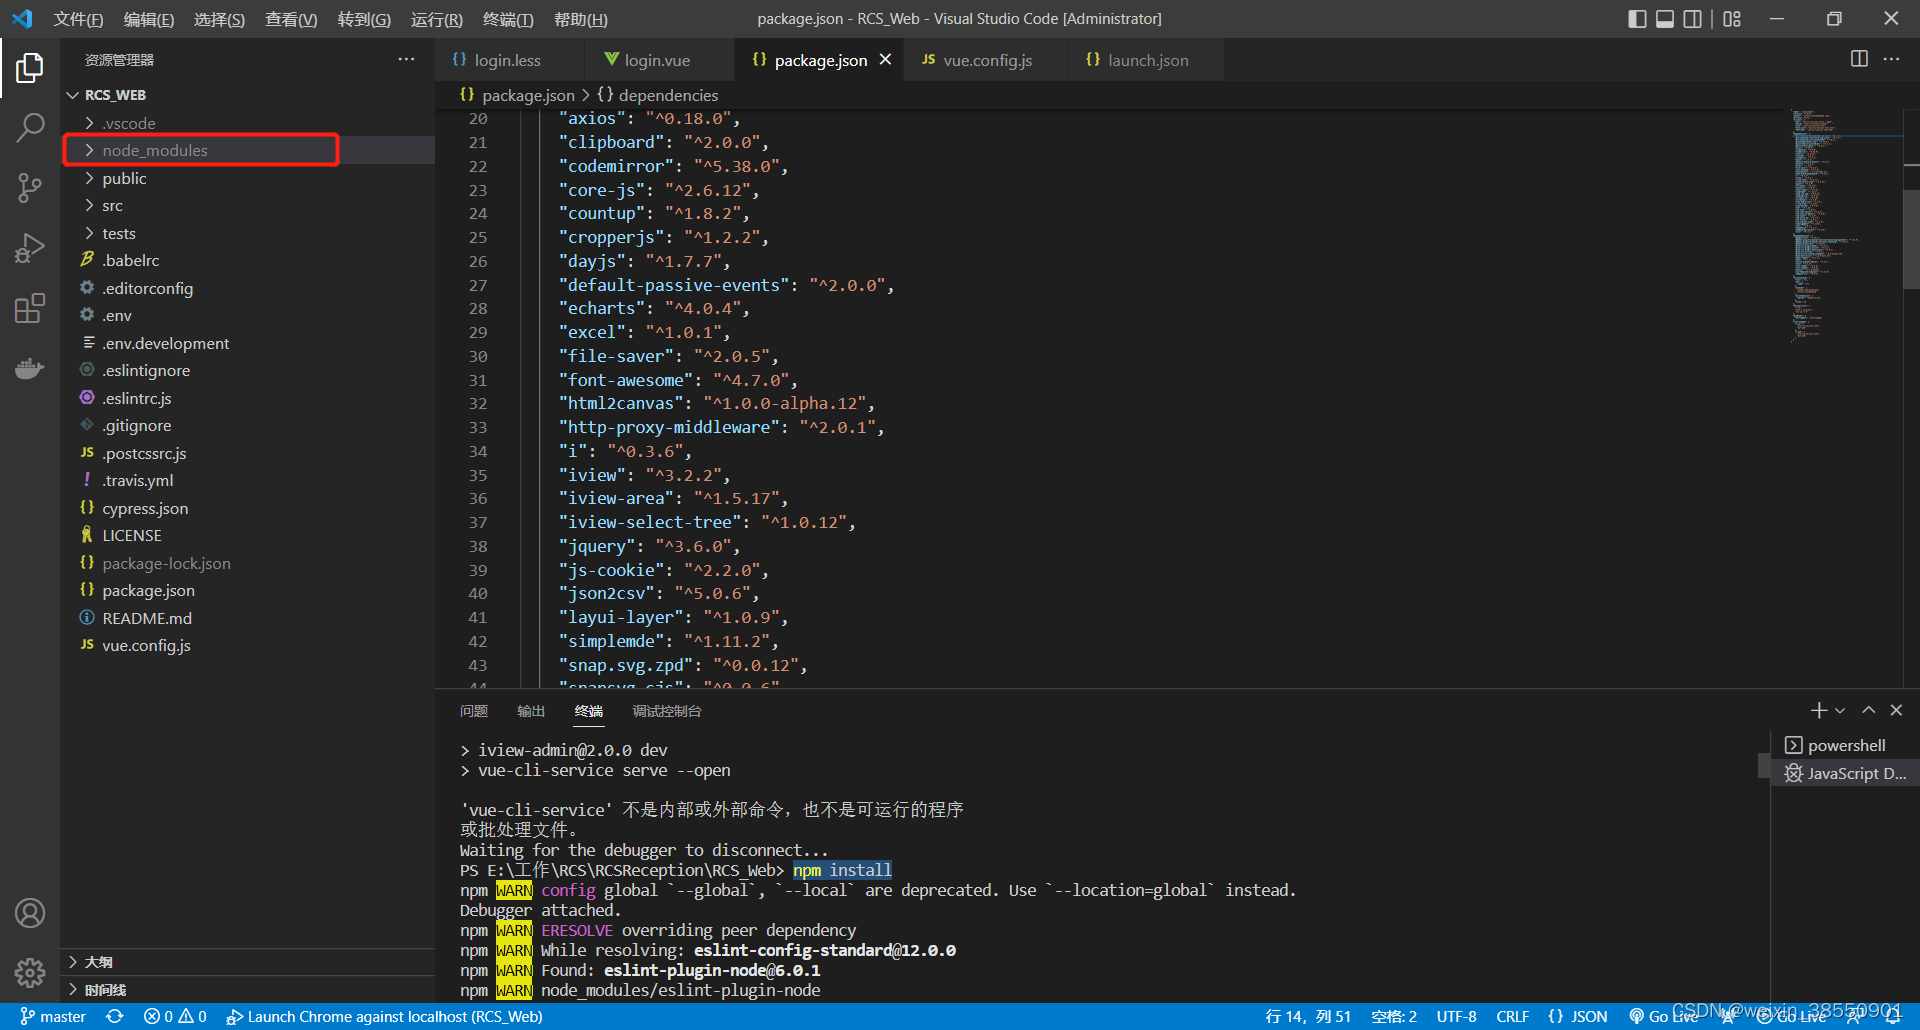Viewport: 1920px width, 1030px height.
Task: Switch to the vue.config.js tab
Action: [x=986, y=59]
